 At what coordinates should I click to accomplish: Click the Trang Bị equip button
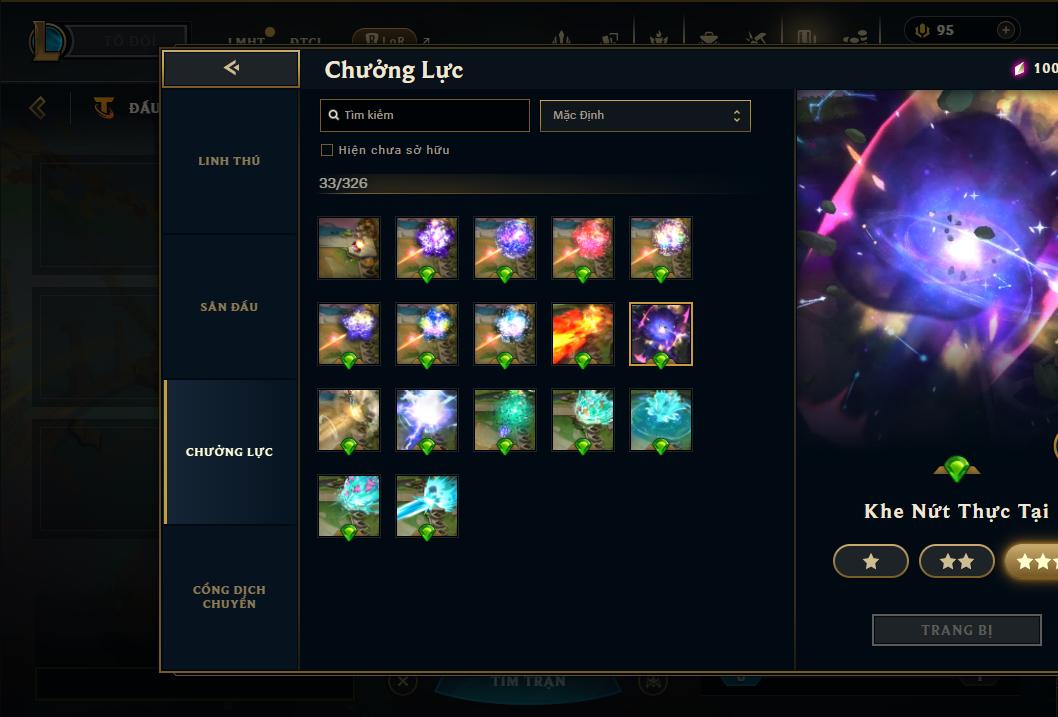[957, 630]
